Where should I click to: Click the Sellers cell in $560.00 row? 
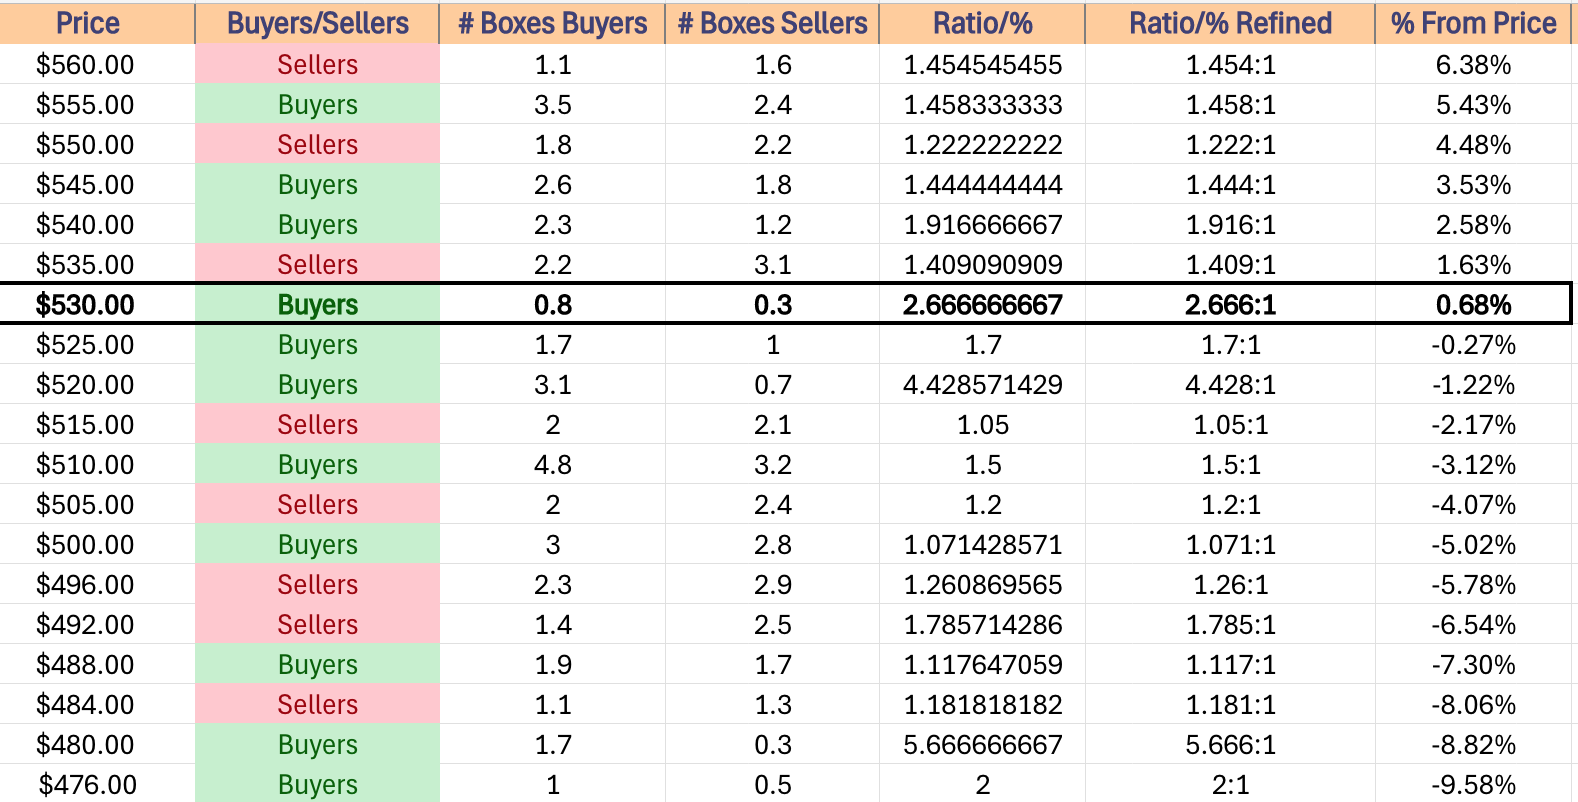coord(317,64)
